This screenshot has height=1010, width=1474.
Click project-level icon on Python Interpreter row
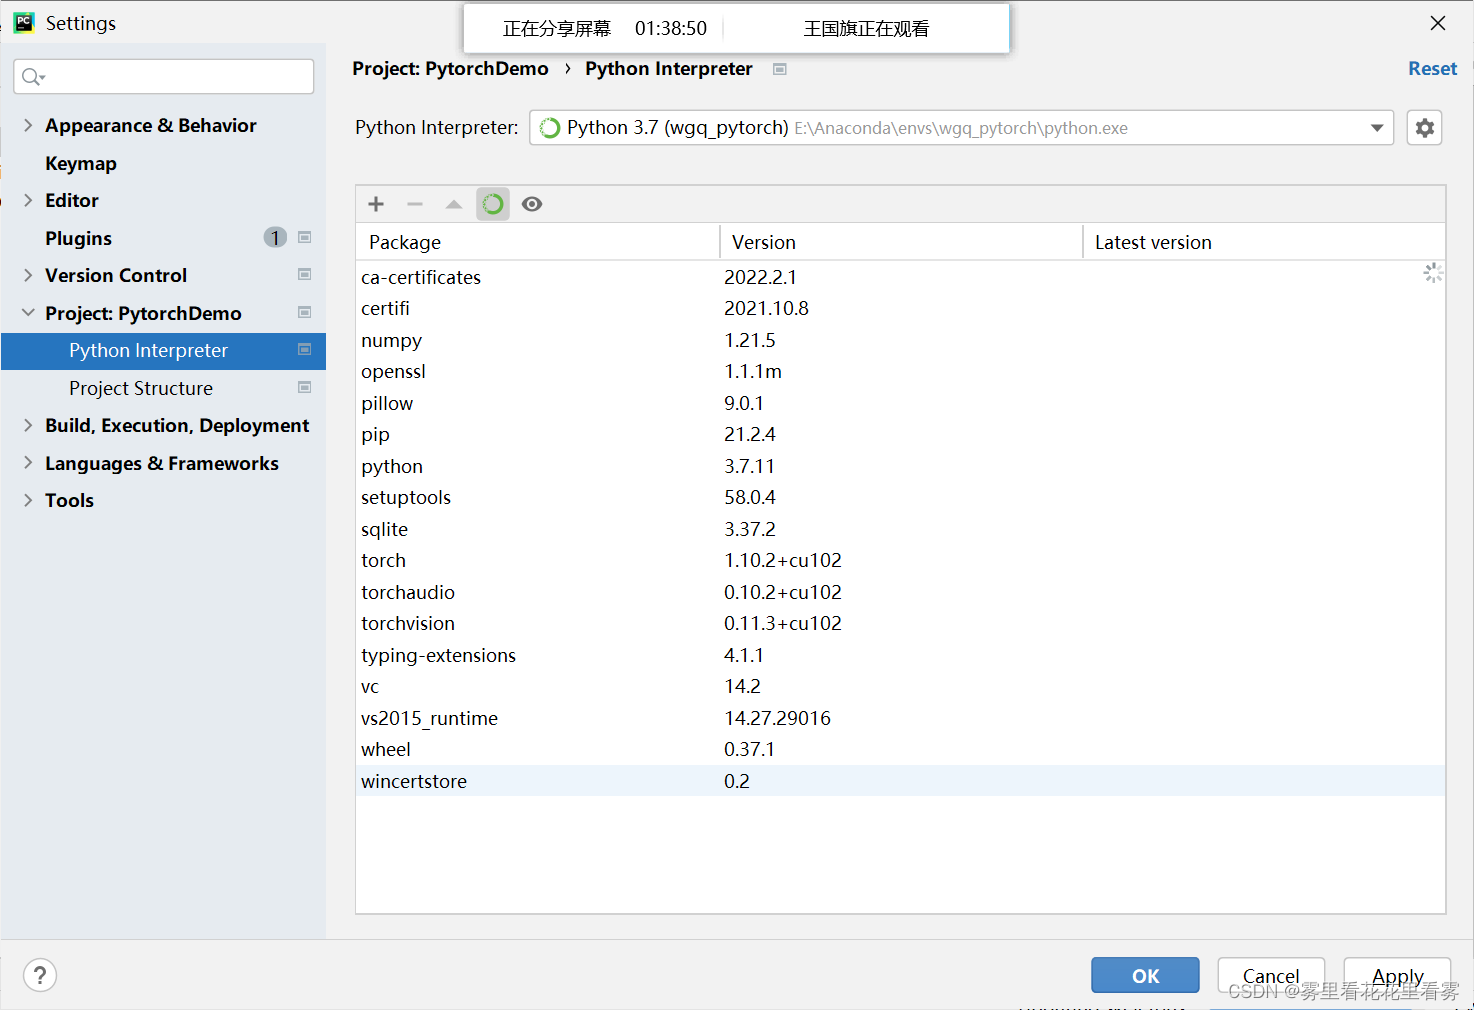pyautogui.click(x=305, y=349)
